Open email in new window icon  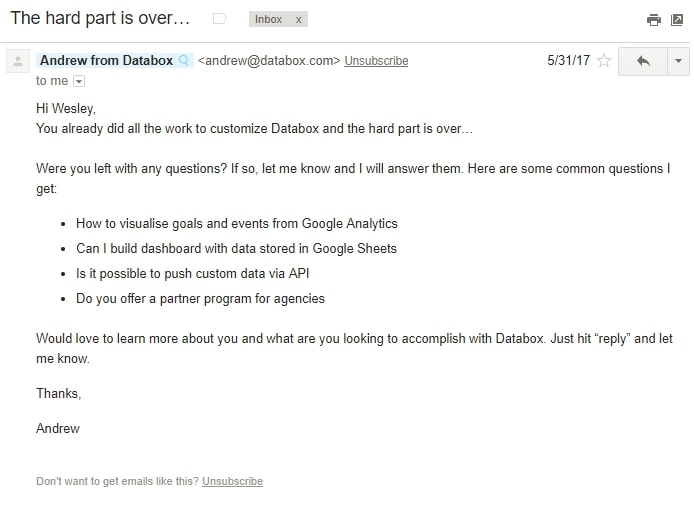[x=677, y=20]
